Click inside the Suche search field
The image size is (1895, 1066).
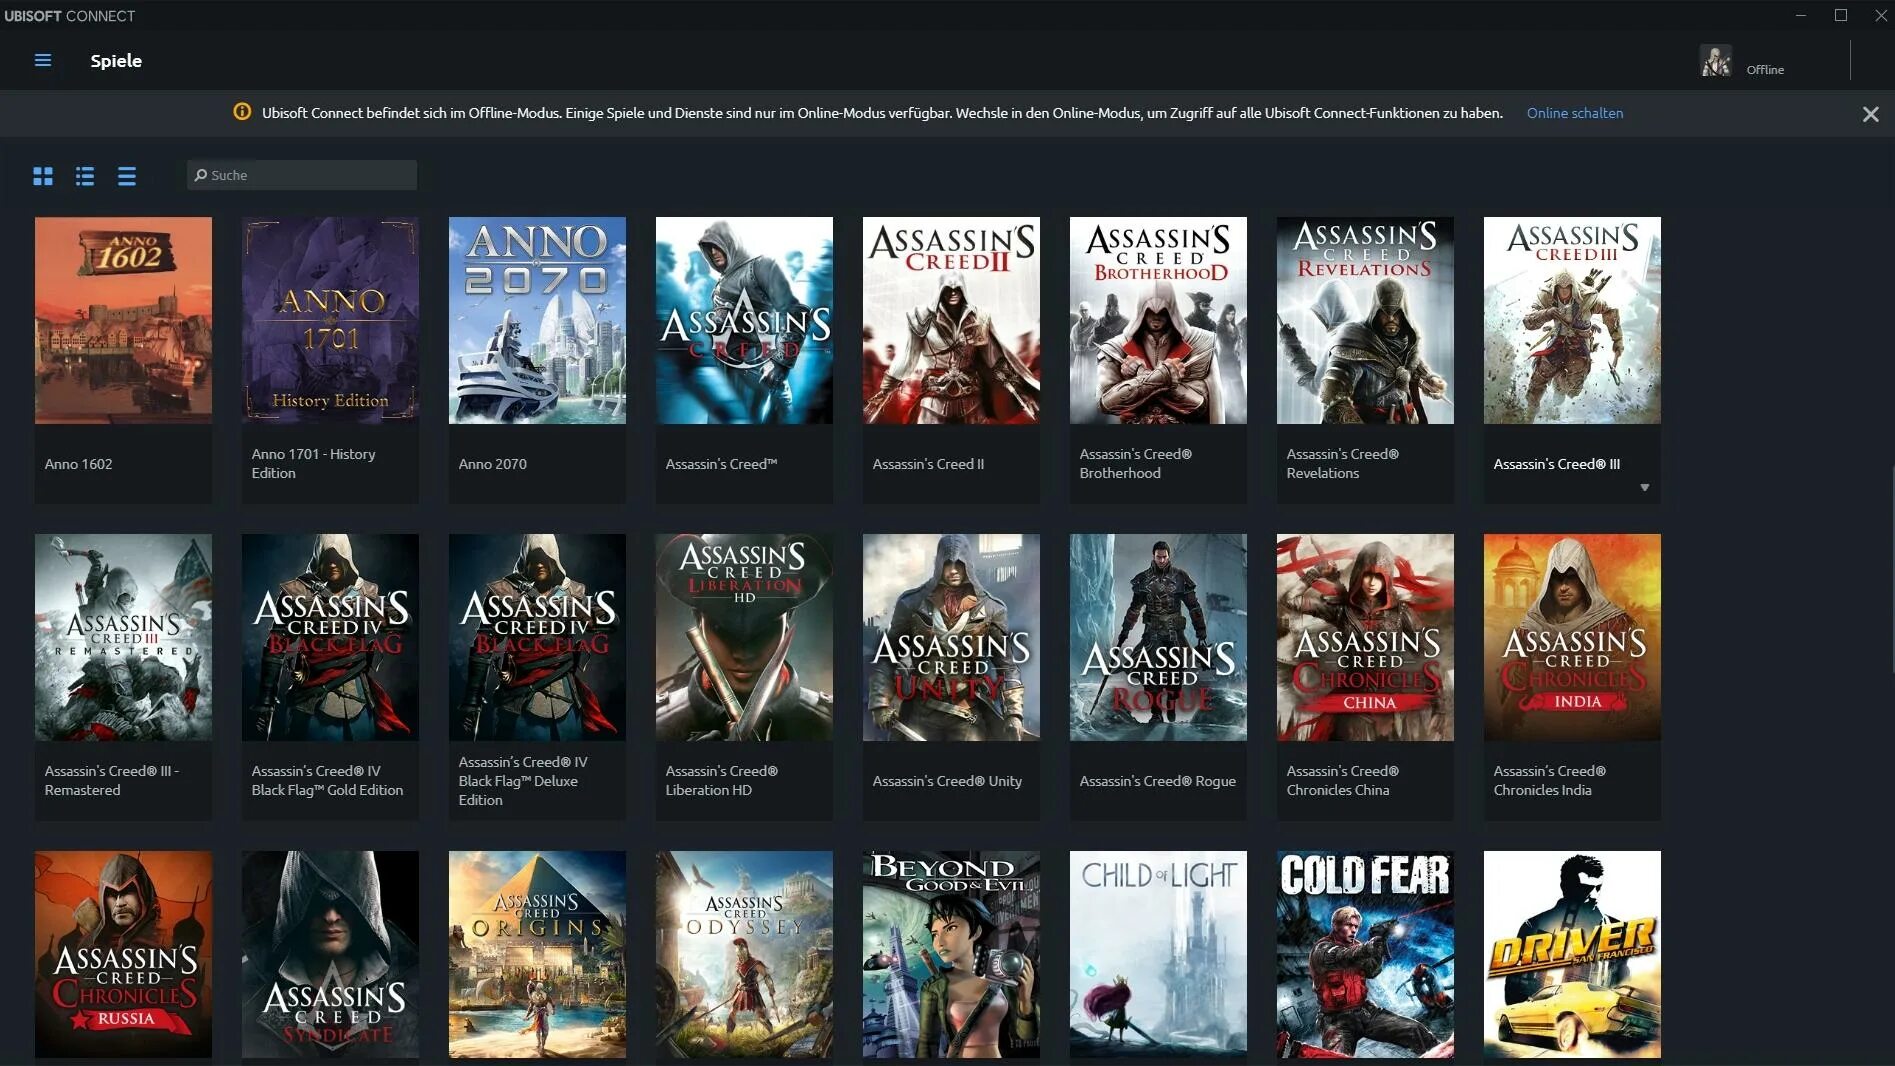pos(300,175)
